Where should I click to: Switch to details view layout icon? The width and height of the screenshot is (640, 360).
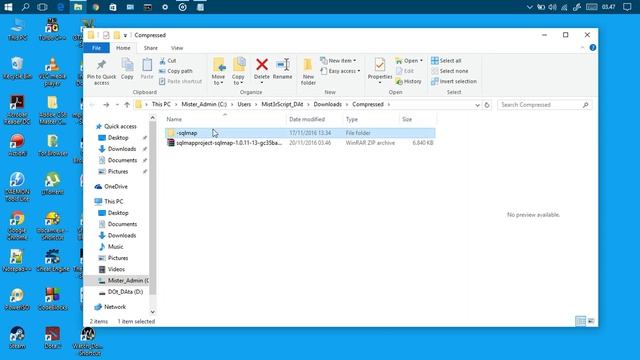coord(580,321)
